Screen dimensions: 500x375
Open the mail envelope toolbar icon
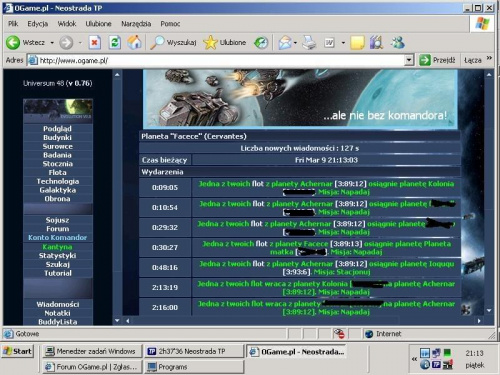click(285, 43)
